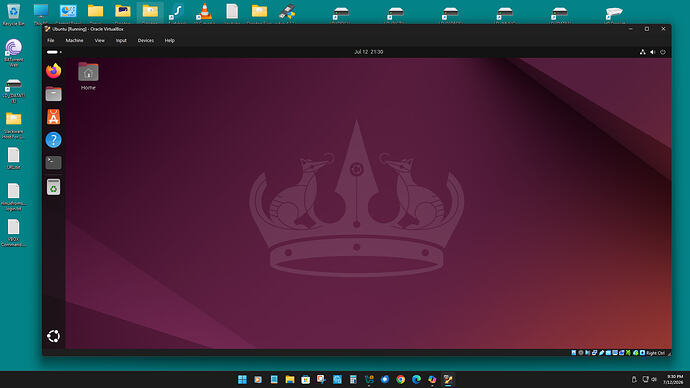Open the Ubuntu power system menu
This screenshot has height=388, width=690.
pos(663,52)
